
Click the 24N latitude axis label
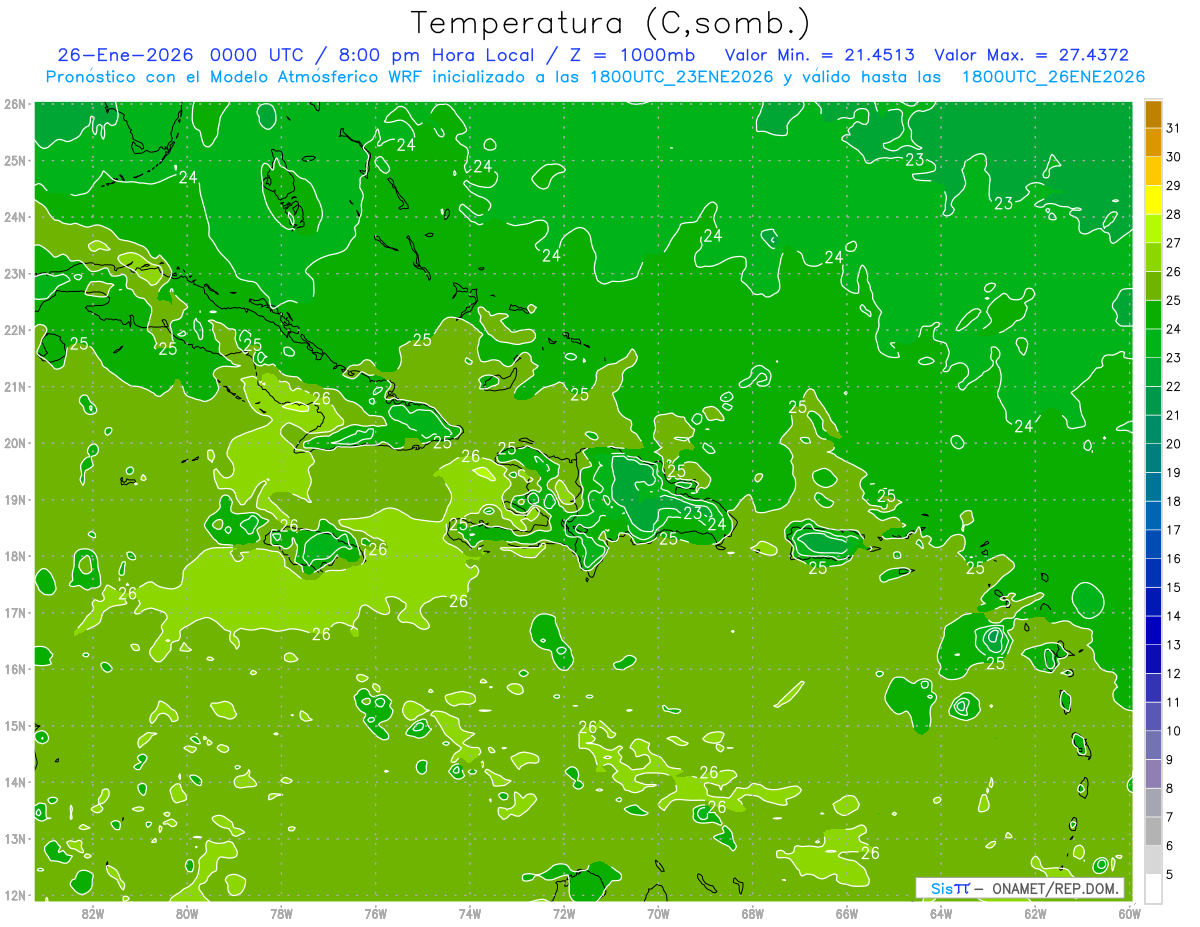(14, 217)
